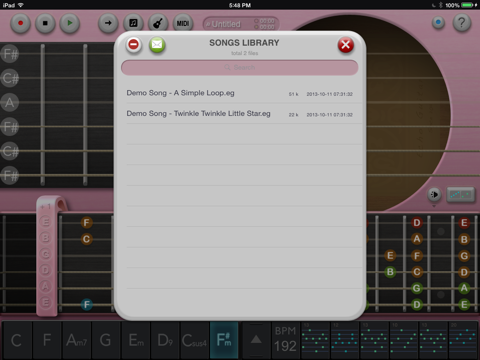Open help with the question mark button
Screen dimensions: 480x360
[462, 23]
